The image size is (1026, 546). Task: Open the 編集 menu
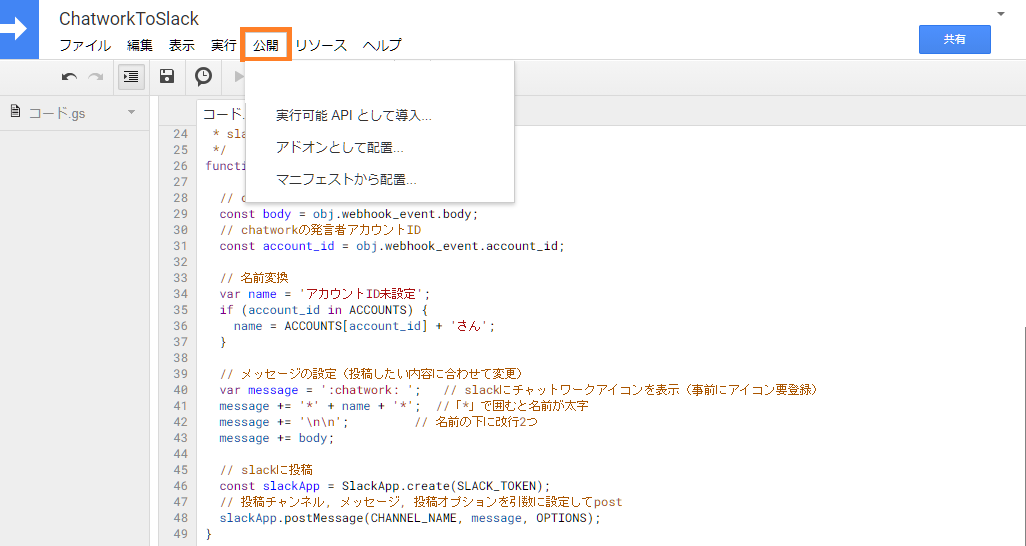(139, 45)
